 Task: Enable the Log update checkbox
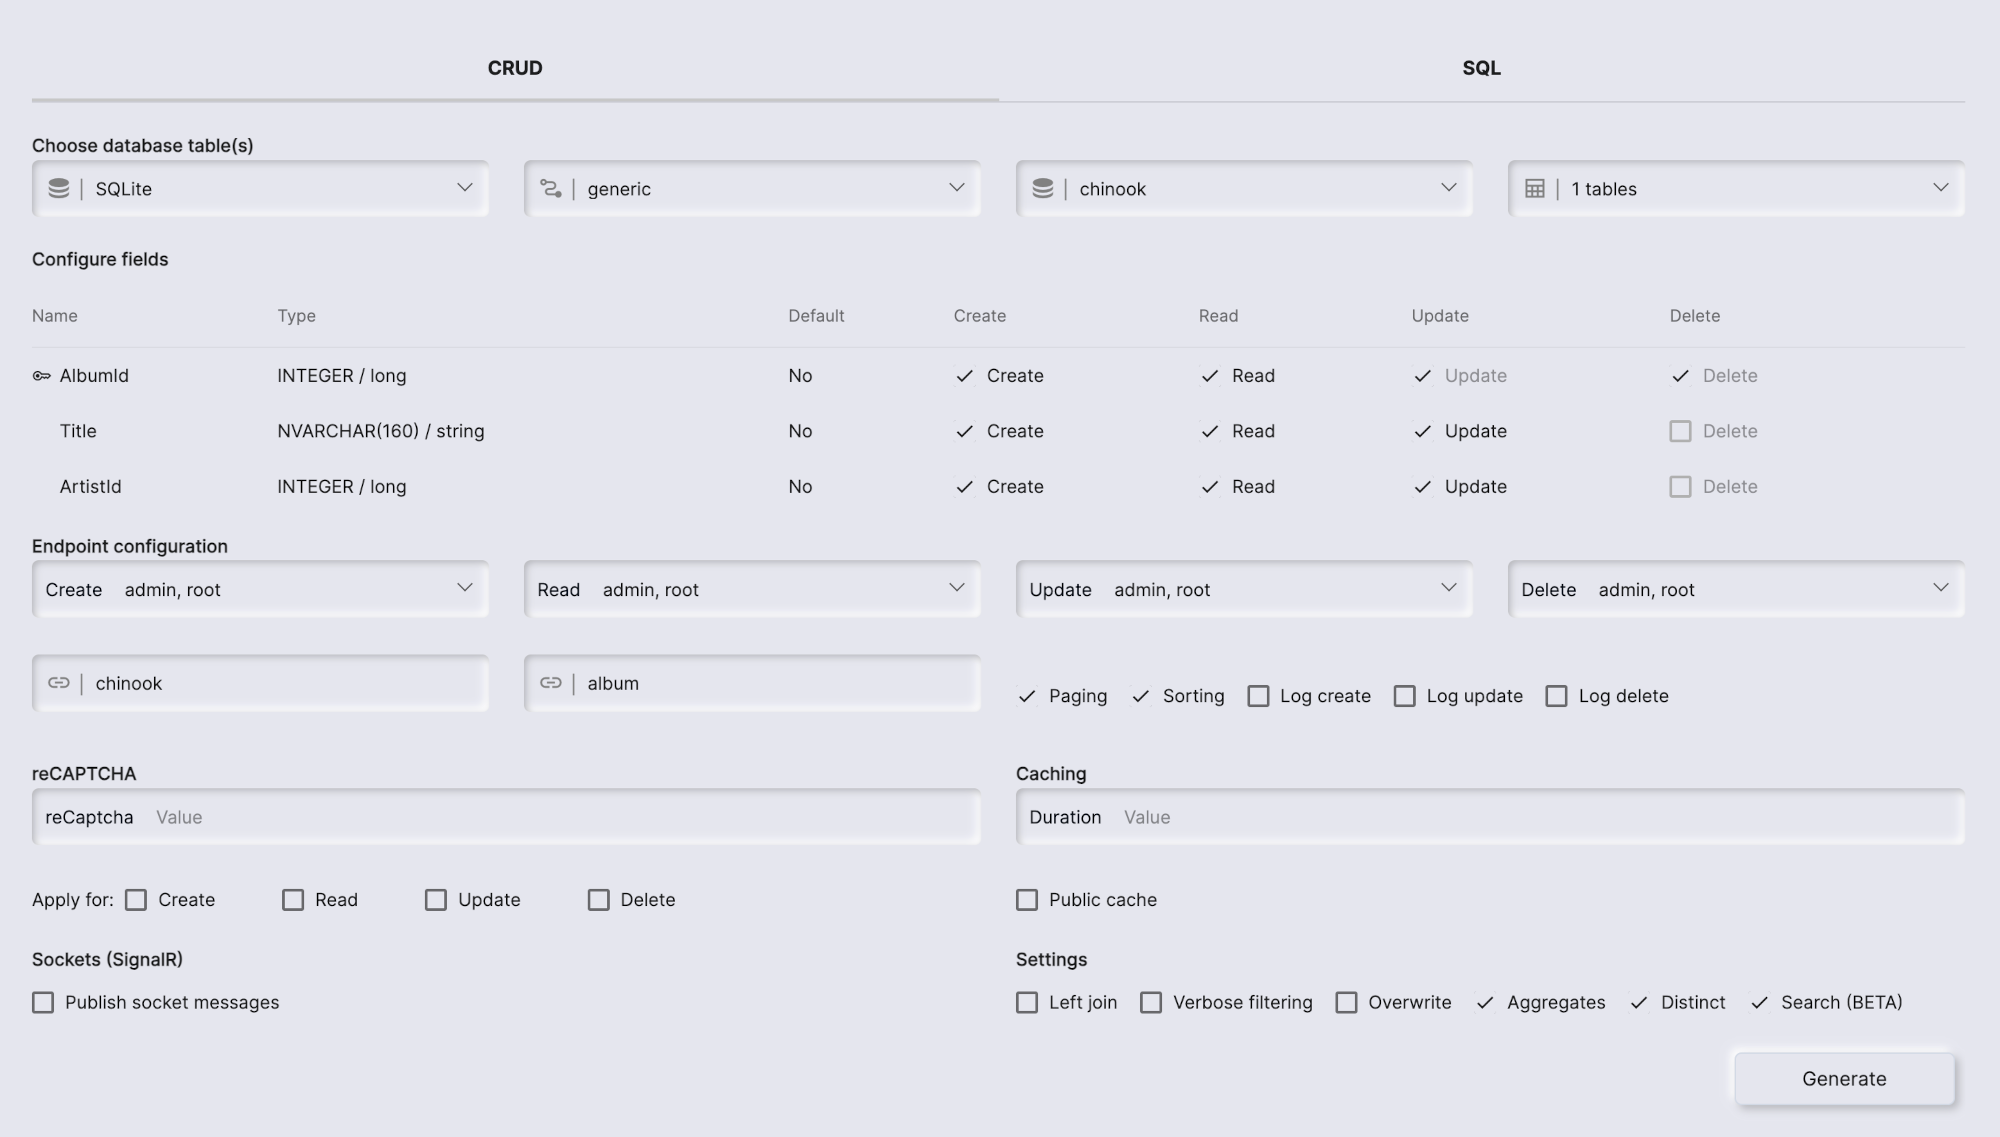pos(1405,695)
